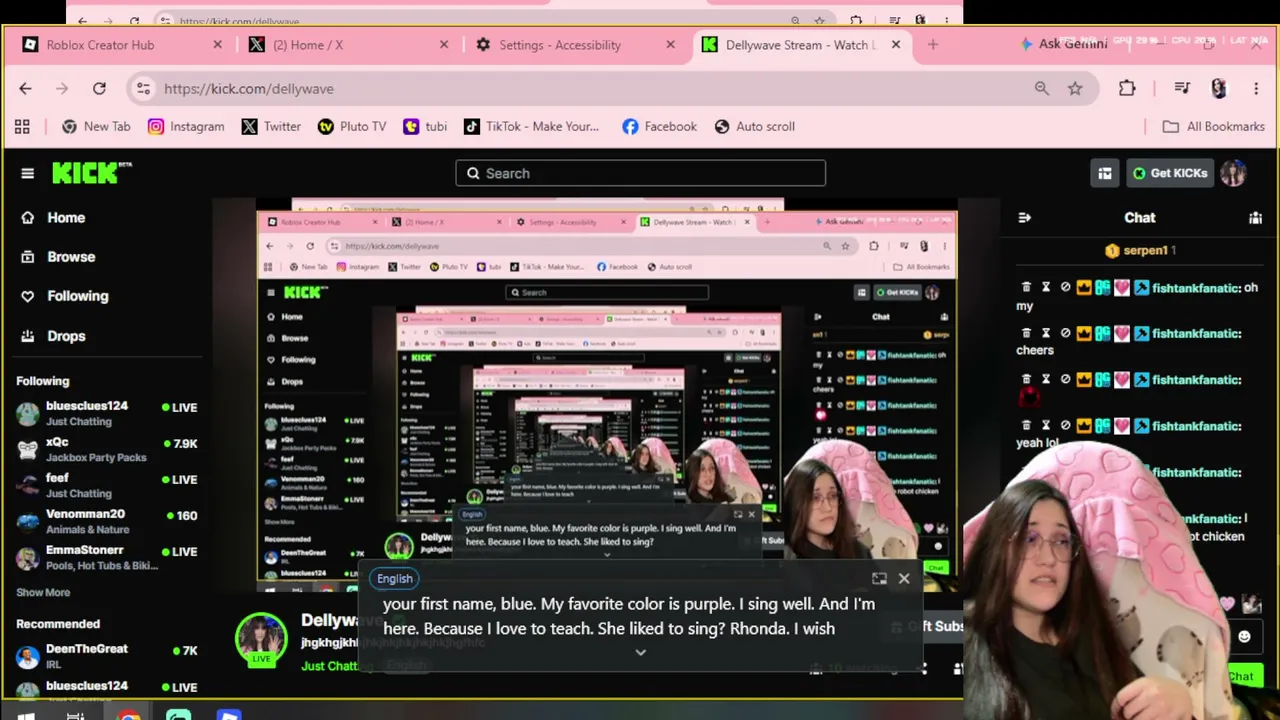Ban fishtankfanatic on the "cheers" message
The width and height of the screenshot is (1280, 720).
coord(1065,334)
